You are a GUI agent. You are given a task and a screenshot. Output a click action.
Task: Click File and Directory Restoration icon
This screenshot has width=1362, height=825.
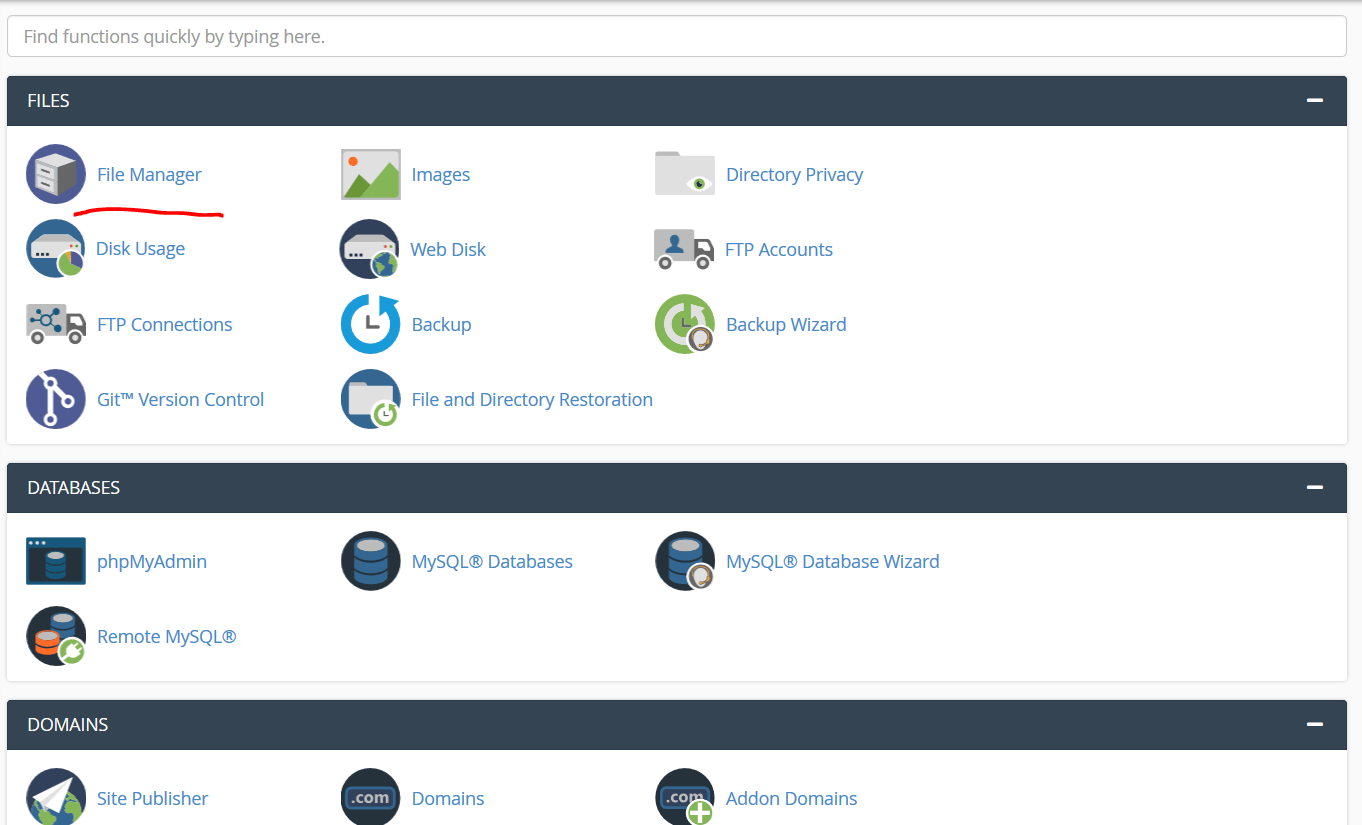(x=371, y=399)
